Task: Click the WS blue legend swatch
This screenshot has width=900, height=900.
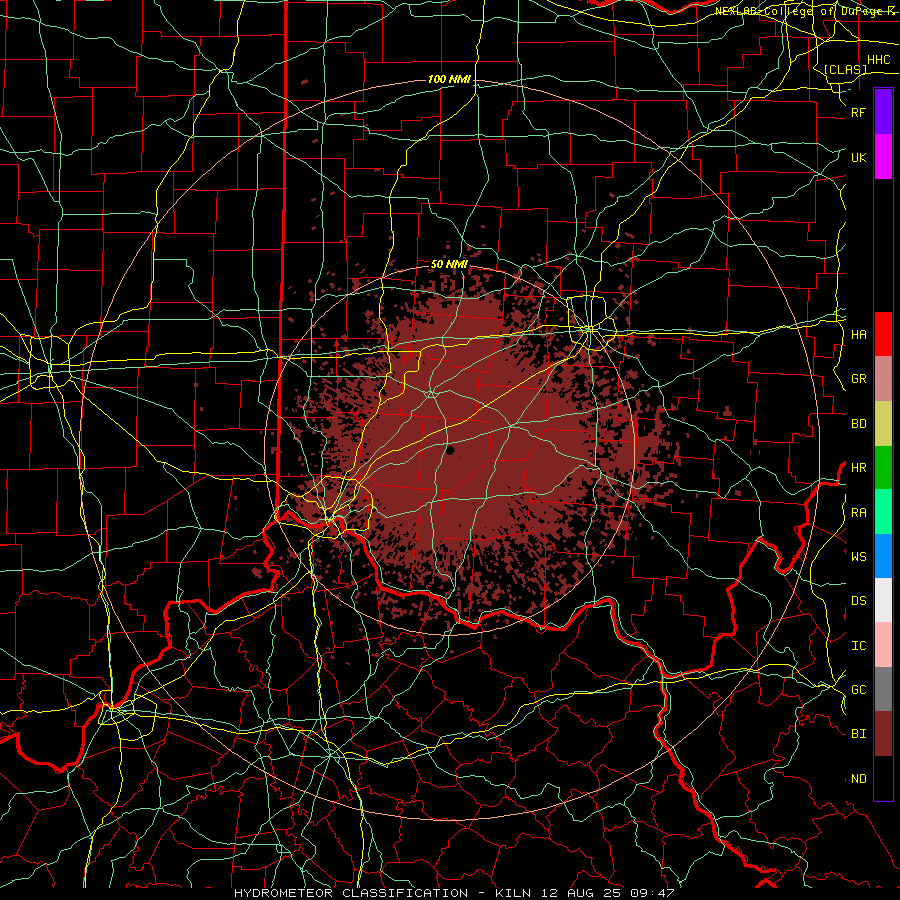Action: [x=883, y=556]
